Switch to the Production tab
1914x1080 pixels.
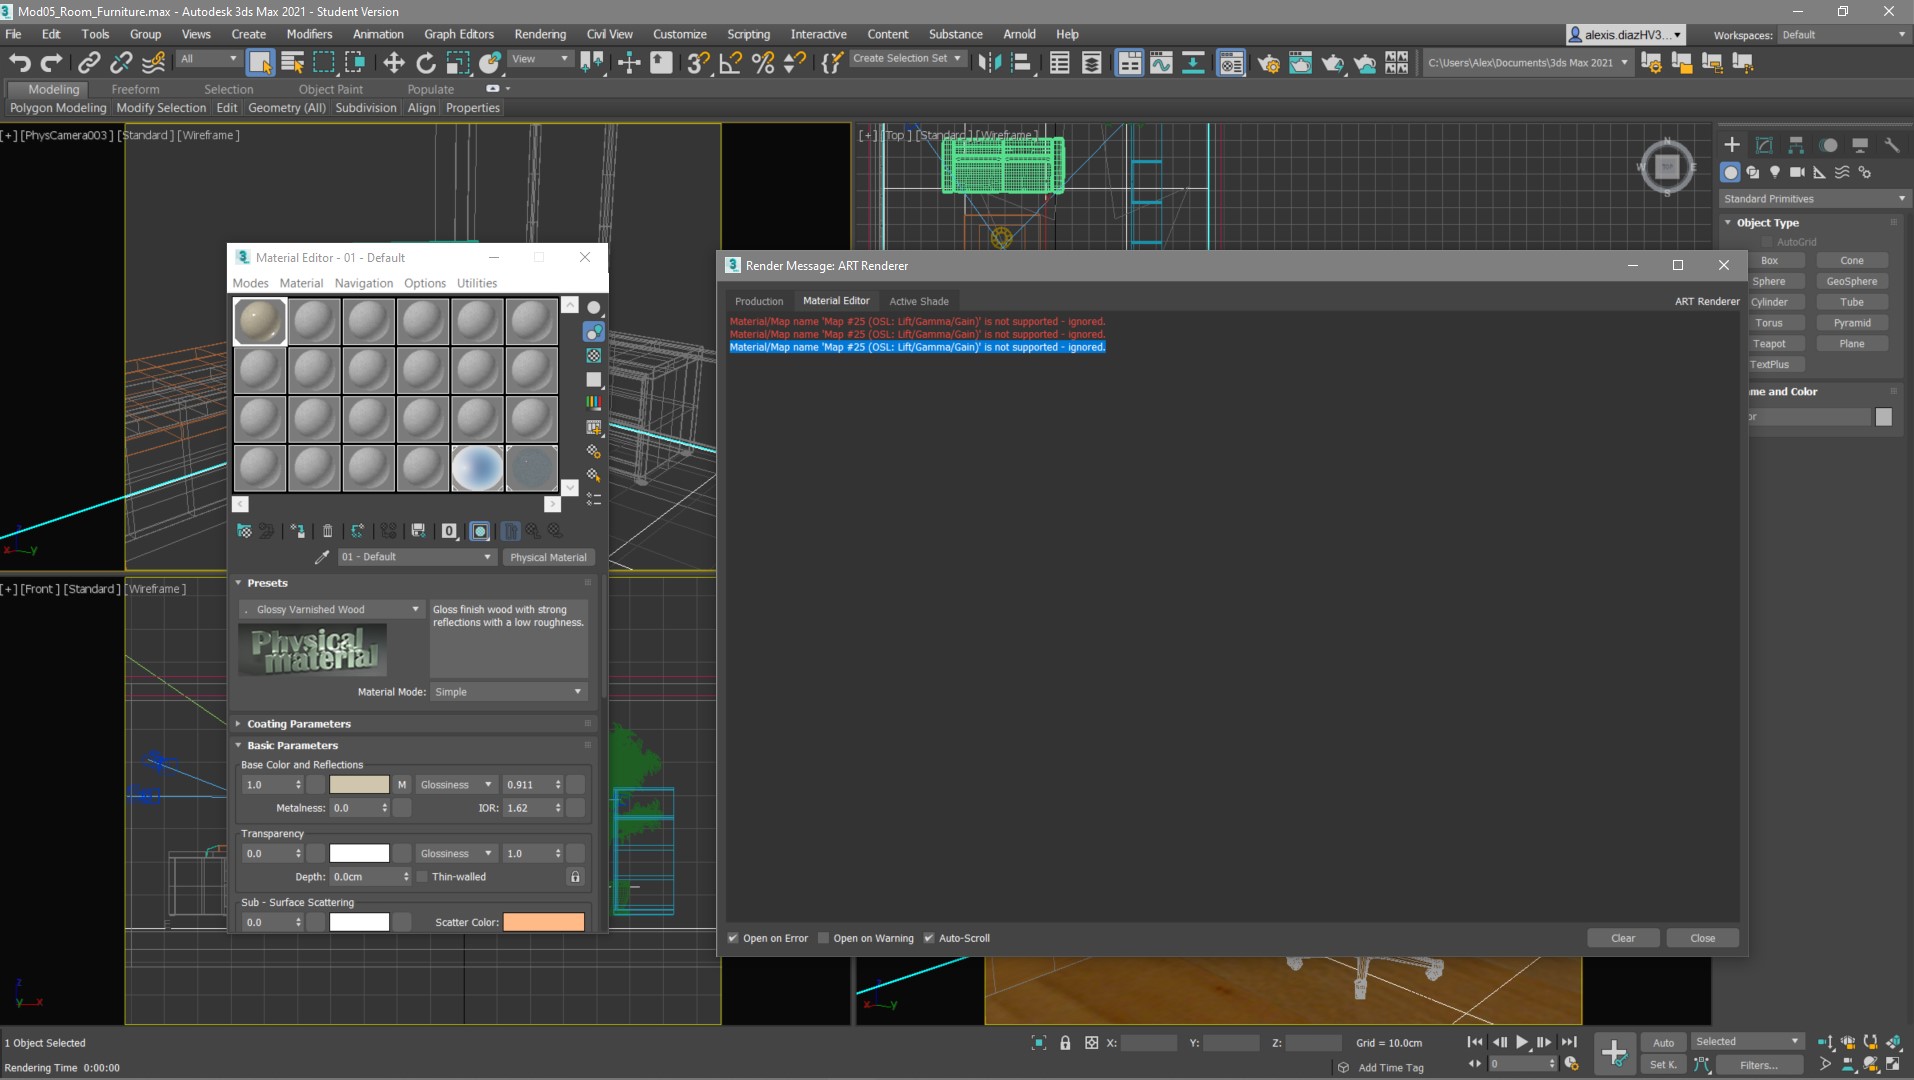click(758, 301)
